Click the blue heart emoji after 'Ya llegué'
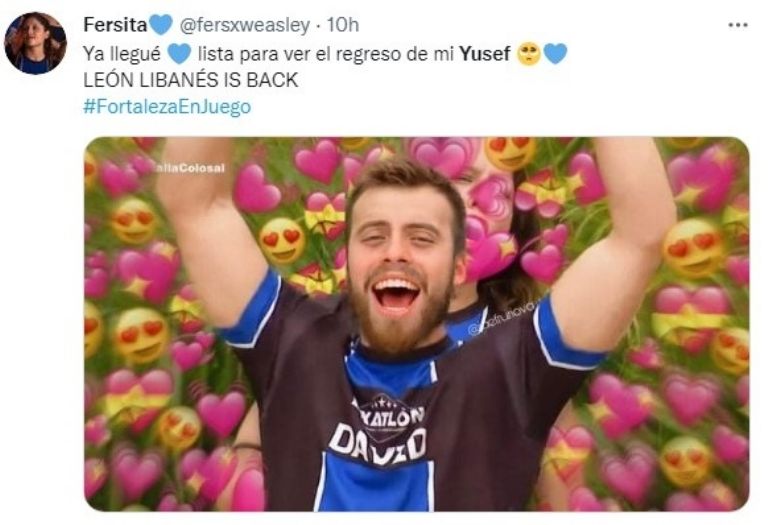 tap(179, 53)
